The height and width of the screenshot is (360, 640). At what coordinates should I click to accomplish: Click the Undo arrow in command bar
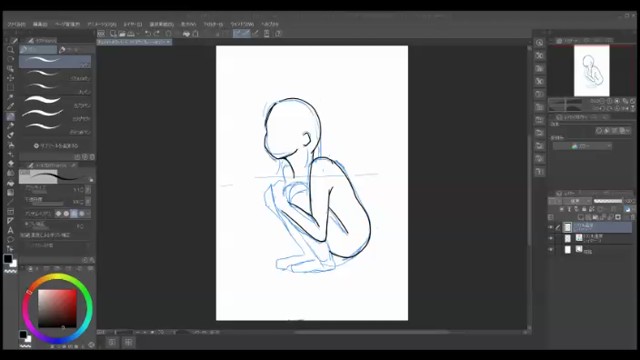(148, 34)
